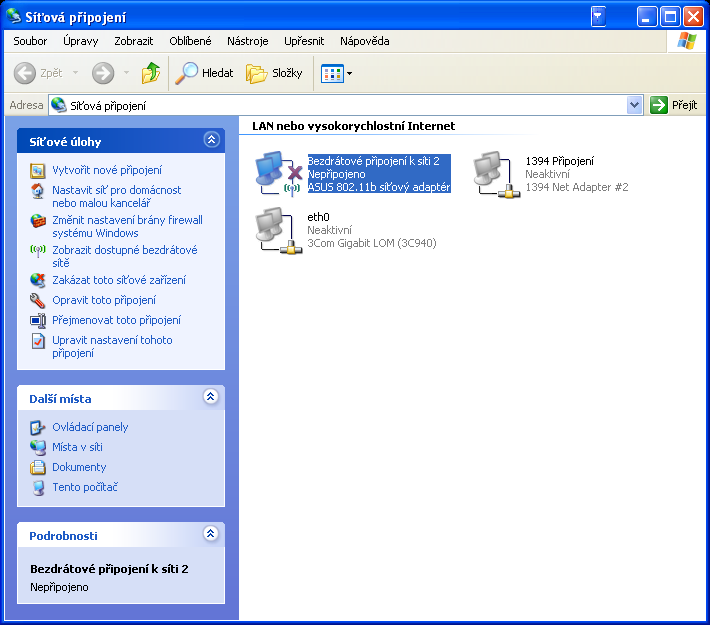Open the Upřesnit menu
This screenshot has width=710, height=625.
coord(304,41)
